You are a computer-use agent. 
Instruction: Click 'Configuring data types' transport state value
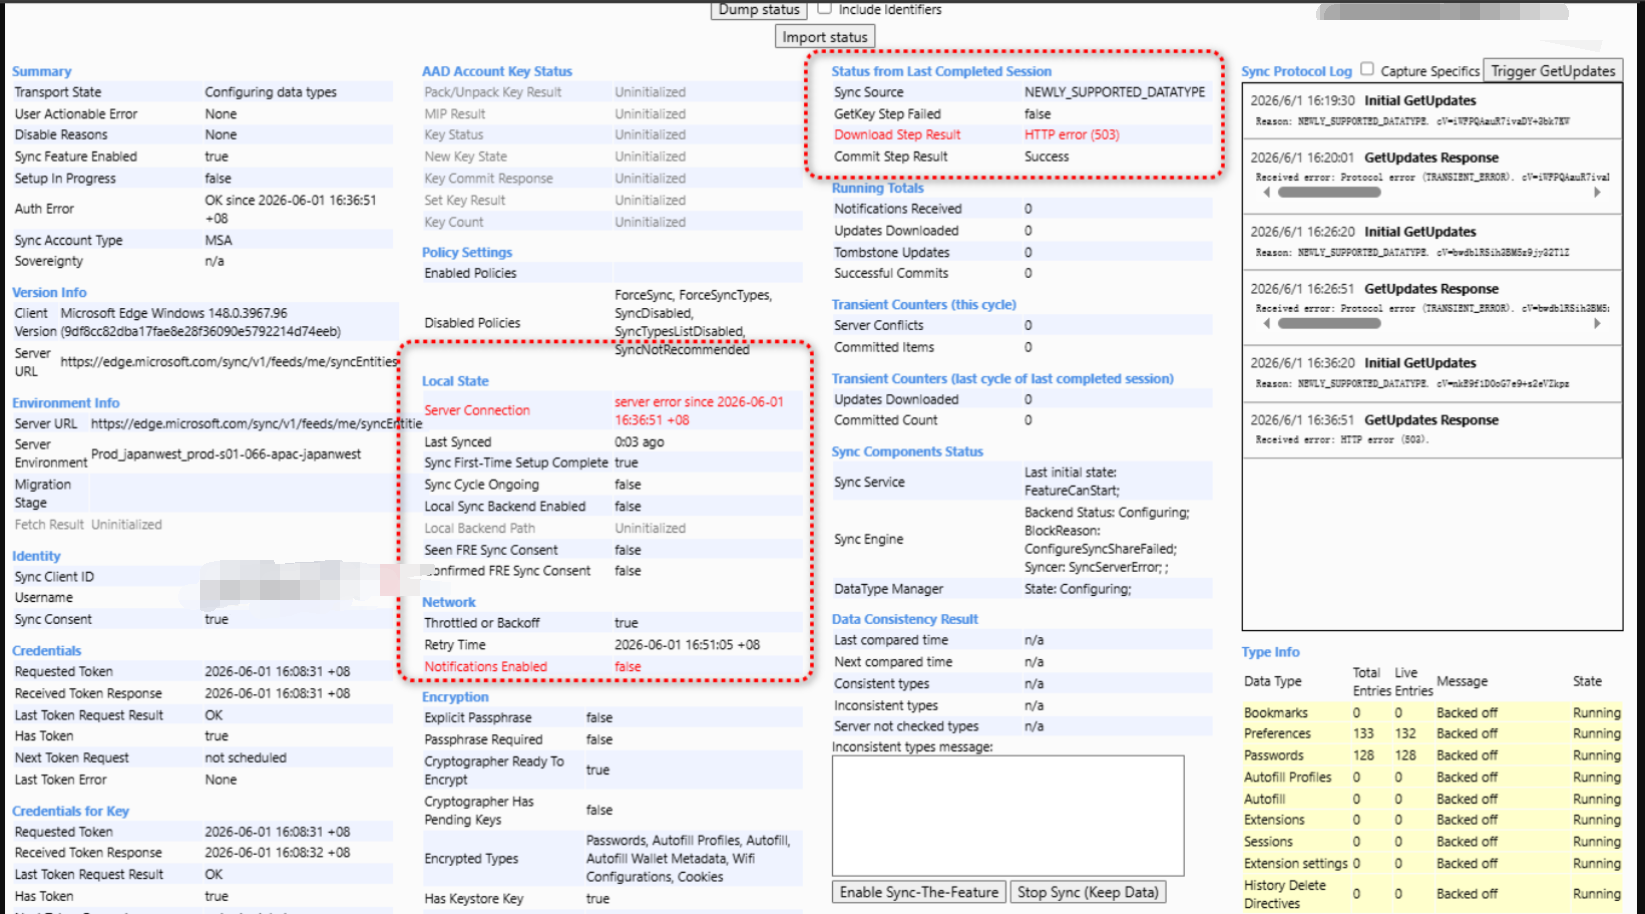pos(271,92)
